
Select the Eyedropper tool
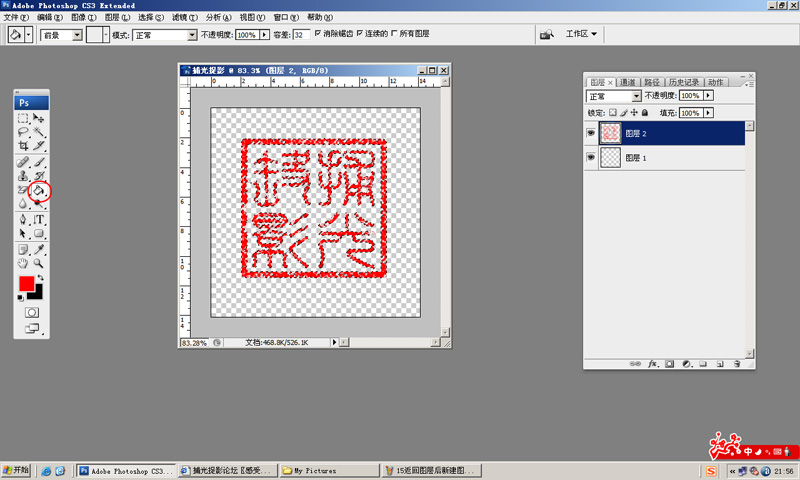(39, 249)
